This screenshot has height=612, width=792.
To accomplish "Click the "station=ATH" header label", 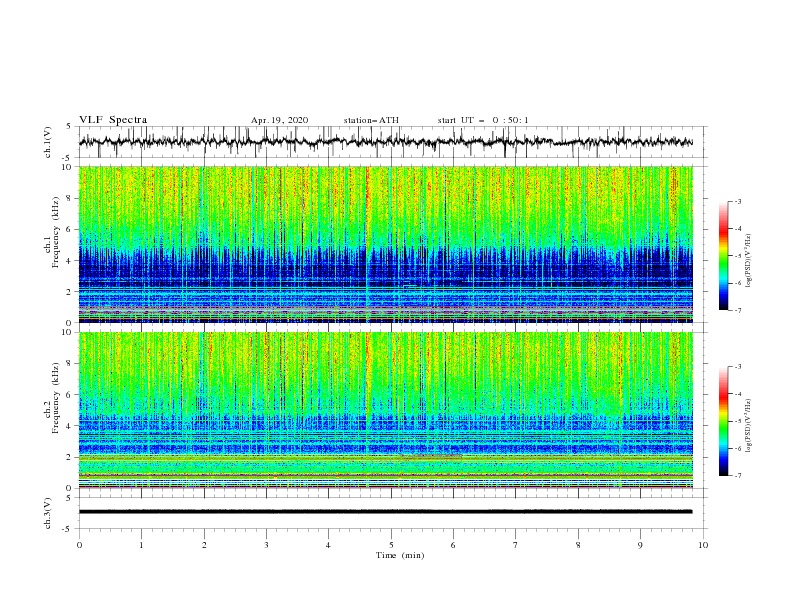I will click(x=371, y=120).
